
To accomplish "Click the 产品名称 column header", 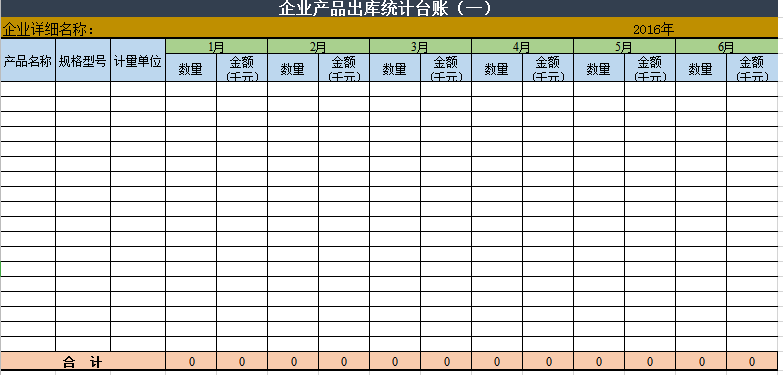I will (27, 60).
